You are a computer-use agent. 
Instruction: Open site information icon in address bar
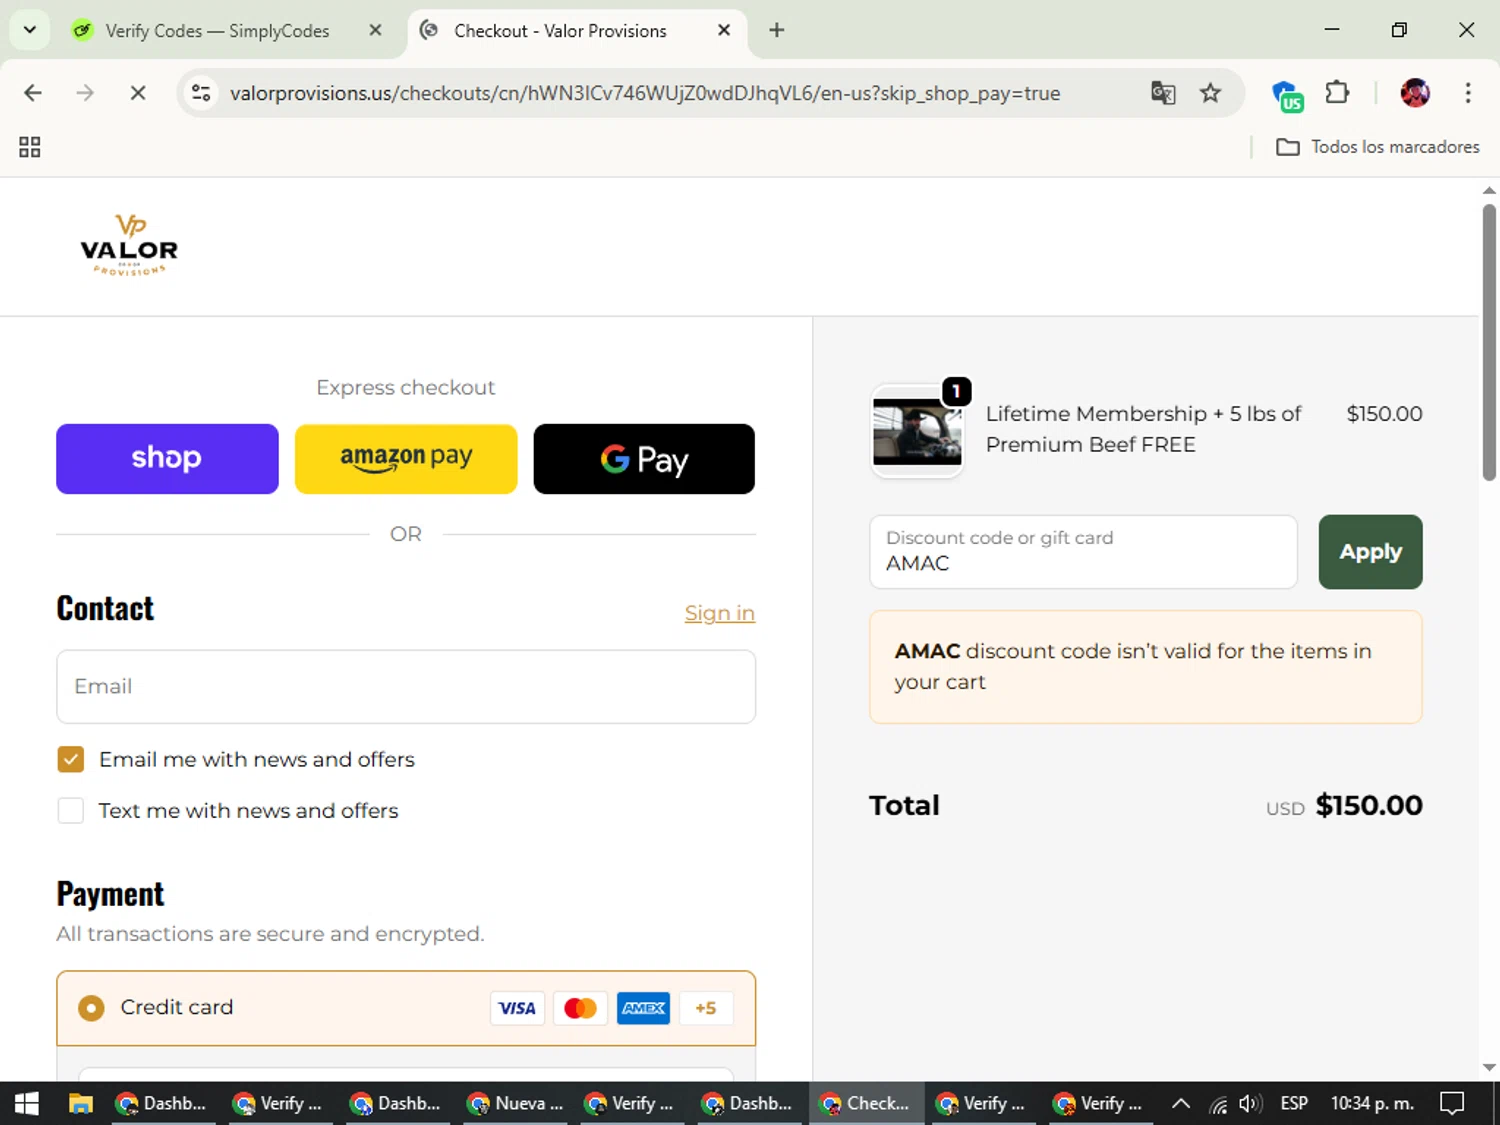pos(201,93)
